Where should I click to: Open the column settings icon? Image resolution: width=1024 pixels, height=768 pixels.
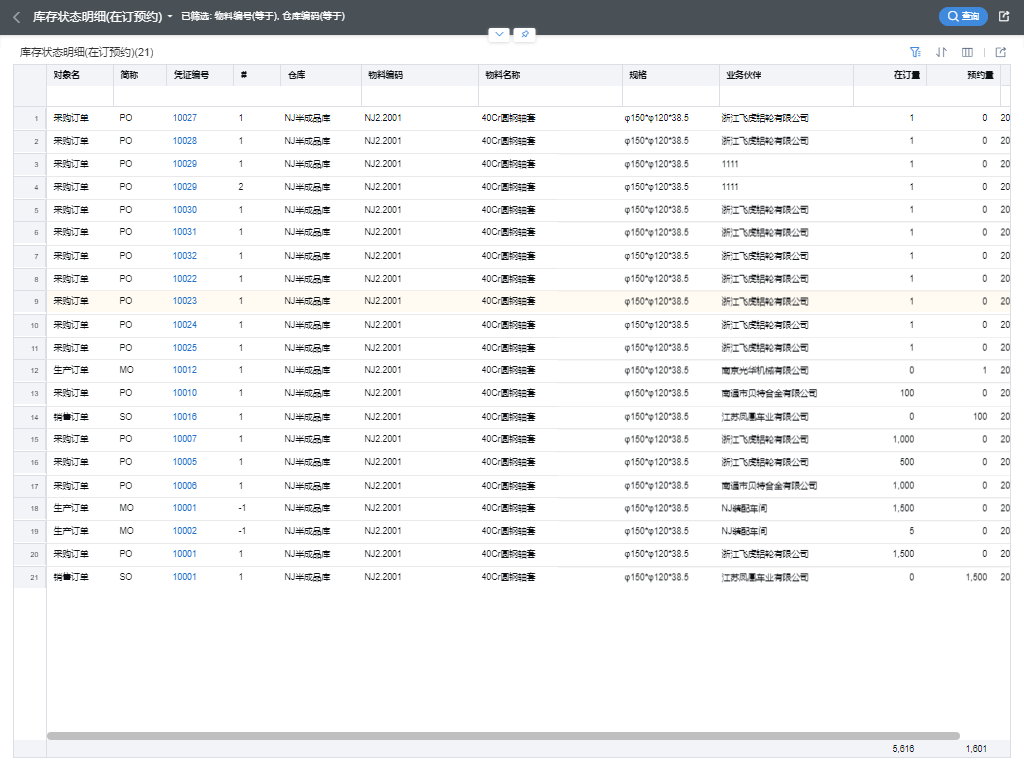(967, 52)
